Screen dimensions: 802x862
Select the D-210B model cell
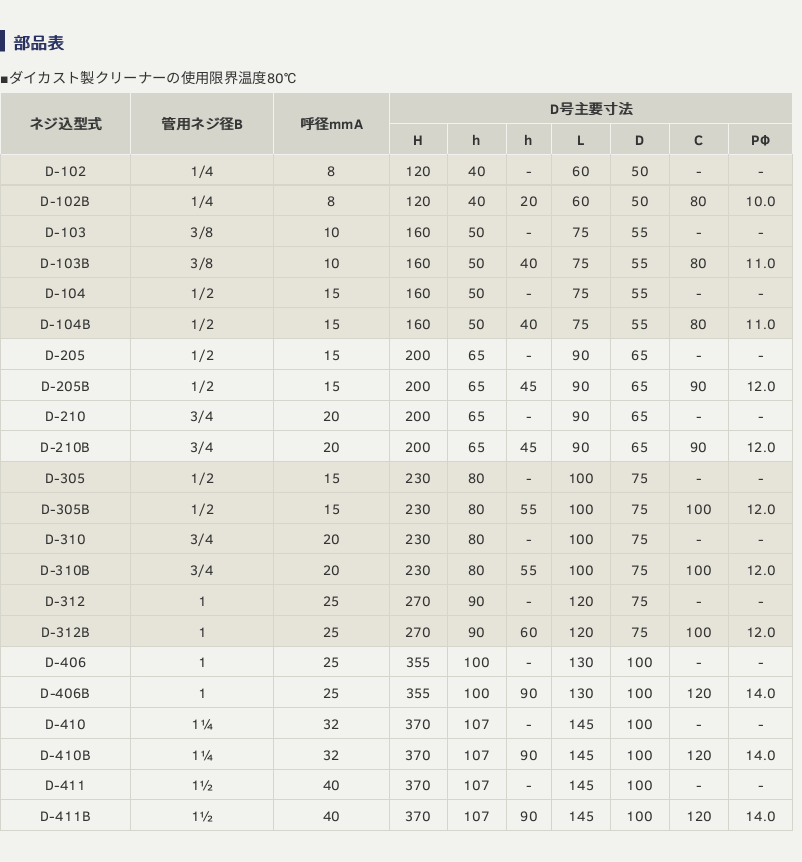65,447
